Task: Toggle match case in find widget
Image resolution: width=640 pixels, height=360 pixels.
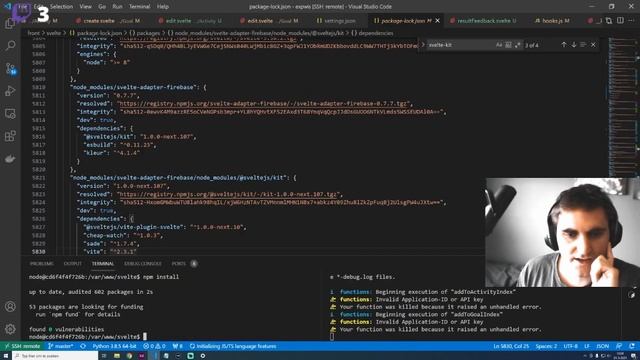Action: [498, 45]
